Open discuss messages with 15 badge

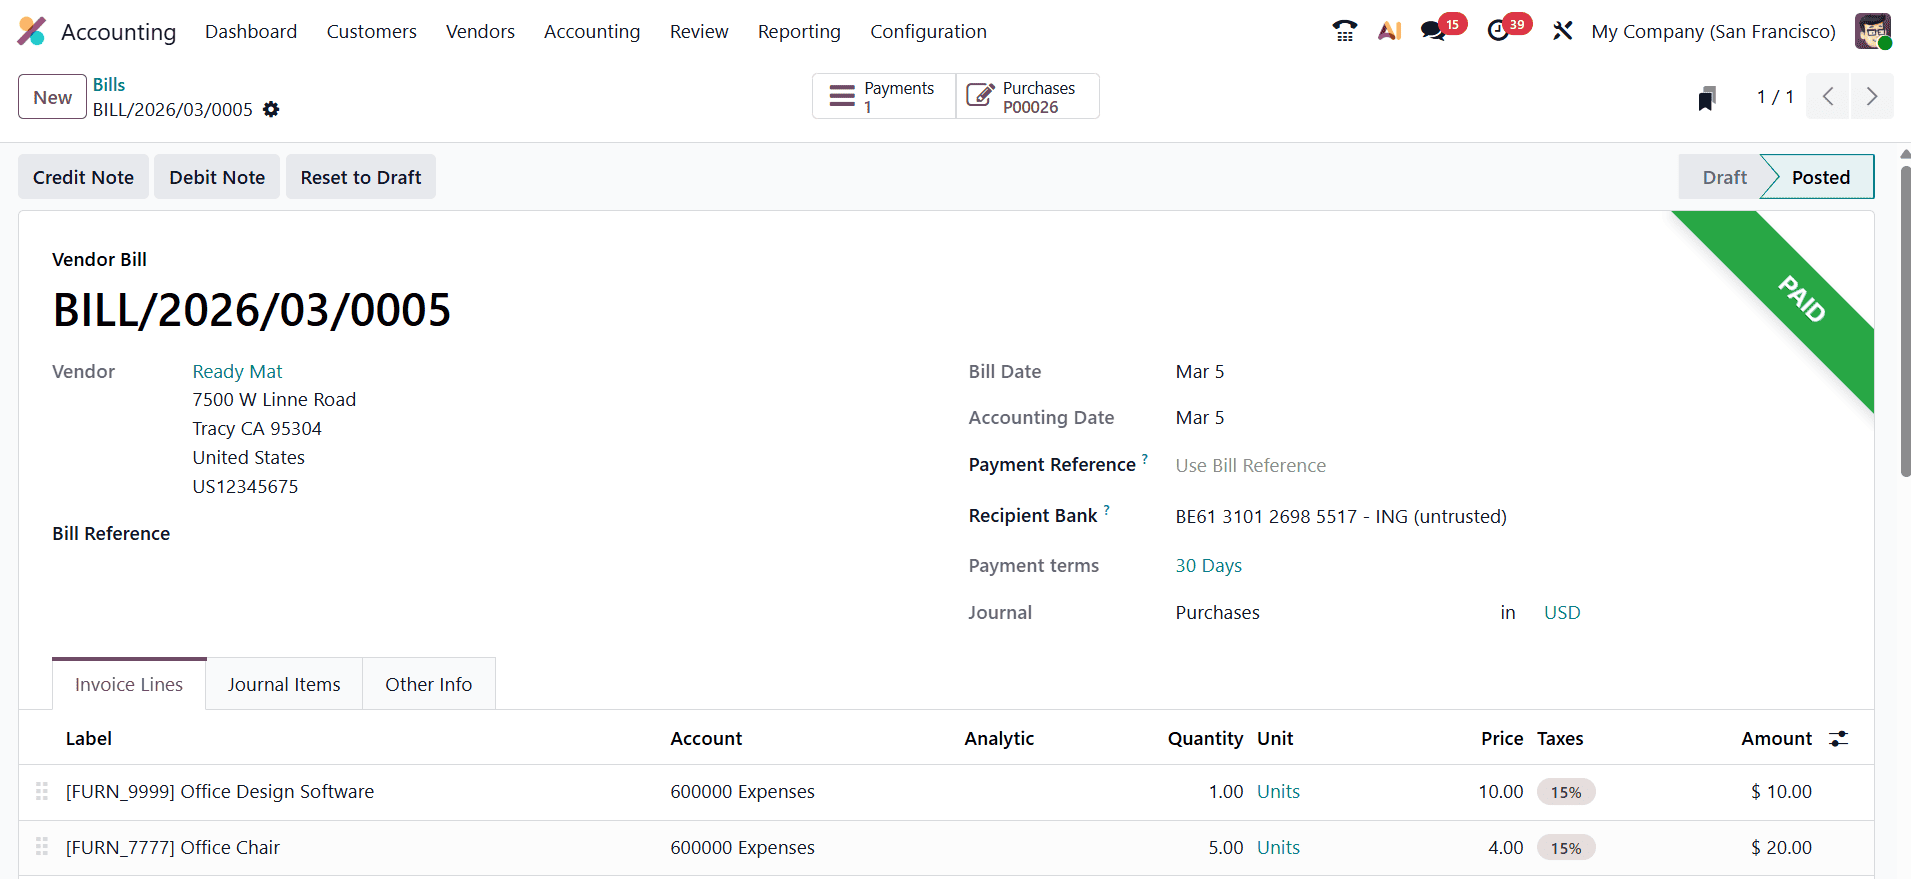tap(1442, 28)
